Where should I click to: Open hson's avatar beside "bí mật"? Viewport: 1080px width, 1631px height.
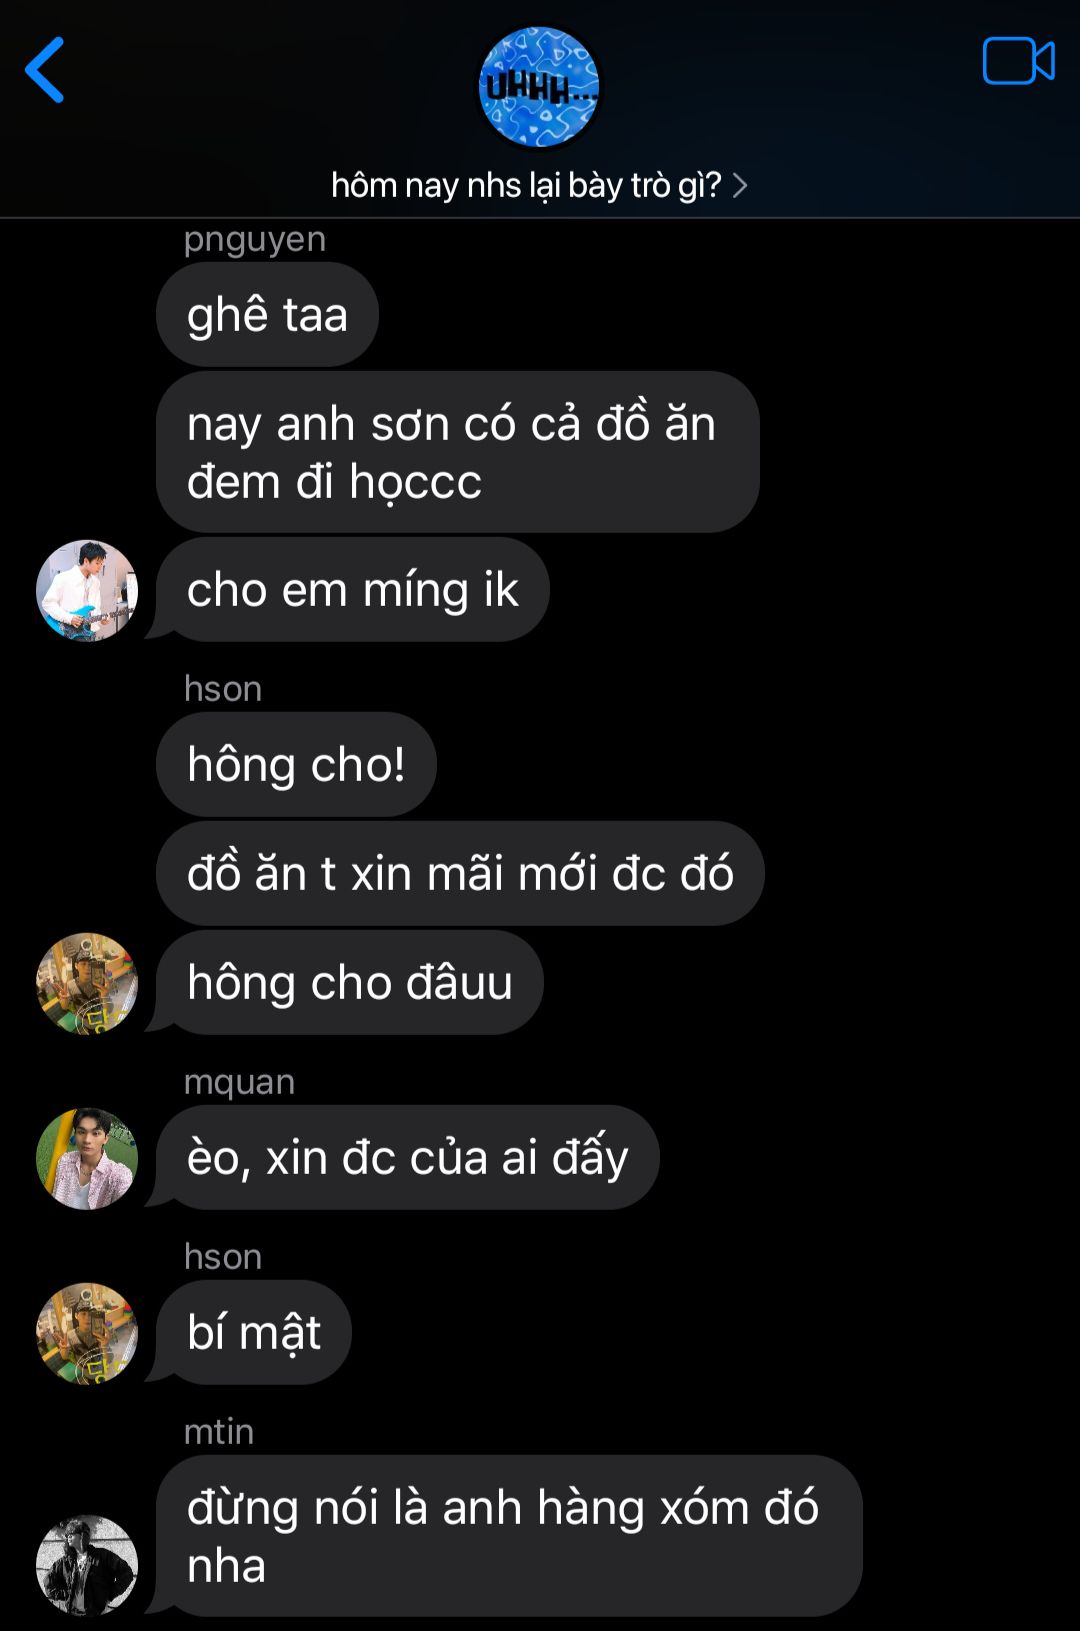pos(87,1333)
